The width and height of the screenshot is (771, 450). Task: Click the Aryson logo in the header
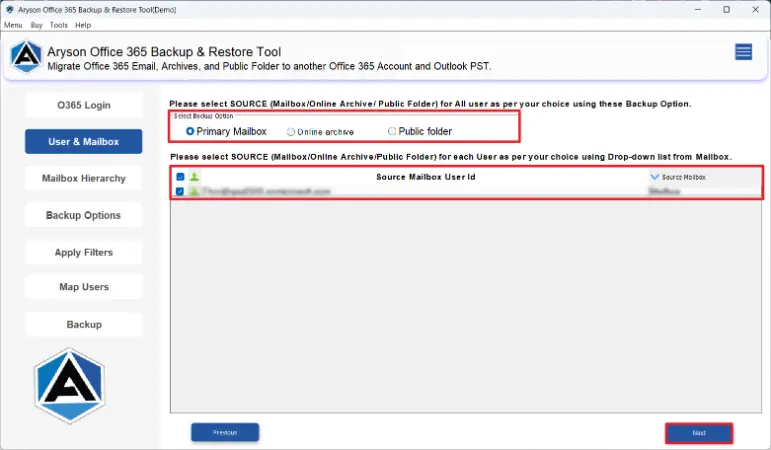click(x=25, y=57)
